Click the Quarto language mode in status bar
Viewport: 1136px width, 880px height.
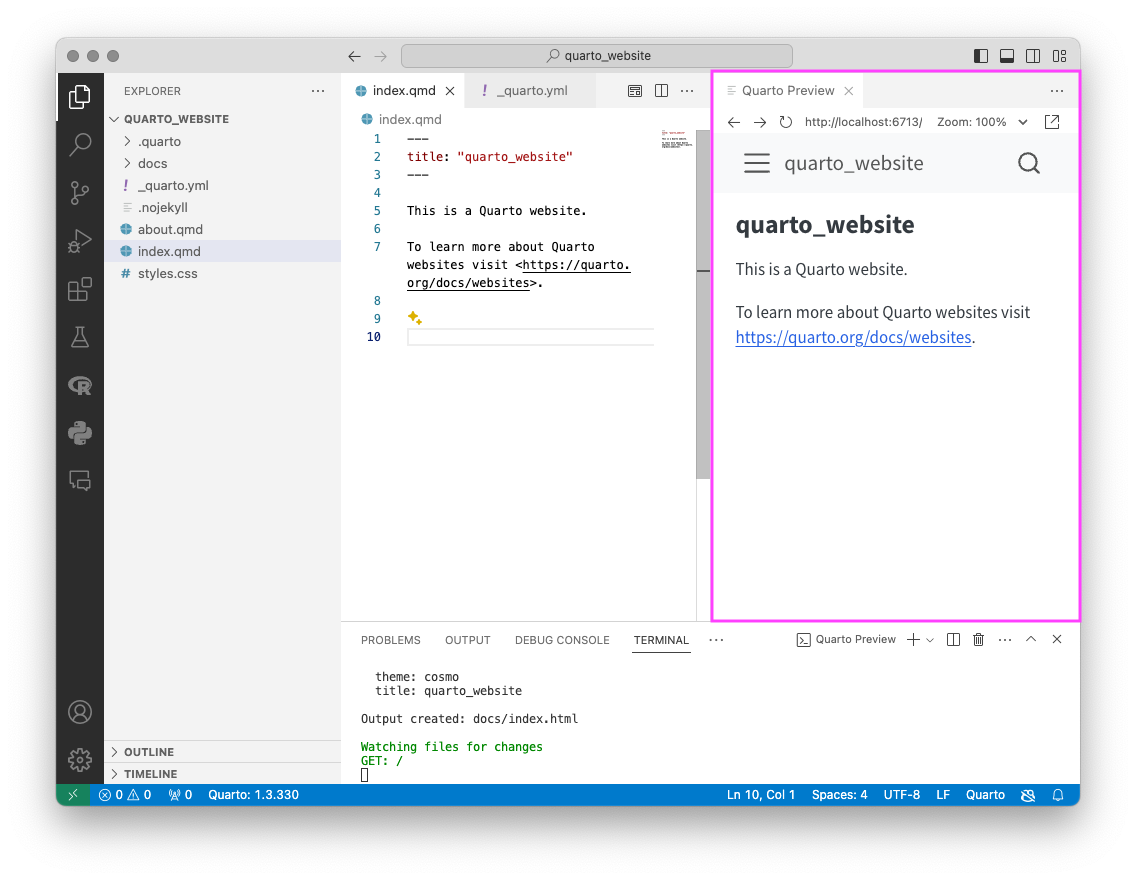point(985,795)
